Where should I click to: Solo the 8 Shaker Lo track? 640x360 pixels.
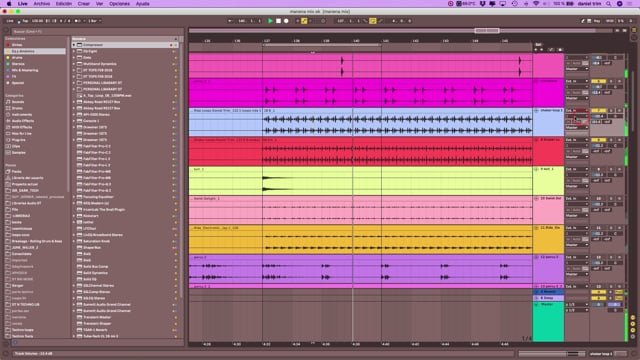click(x=611, y=140)
